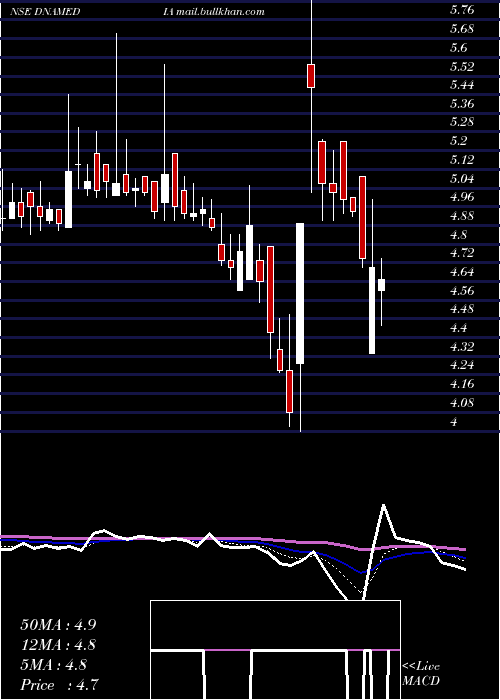Select the 4 price axis label

(x=454, y=421)
